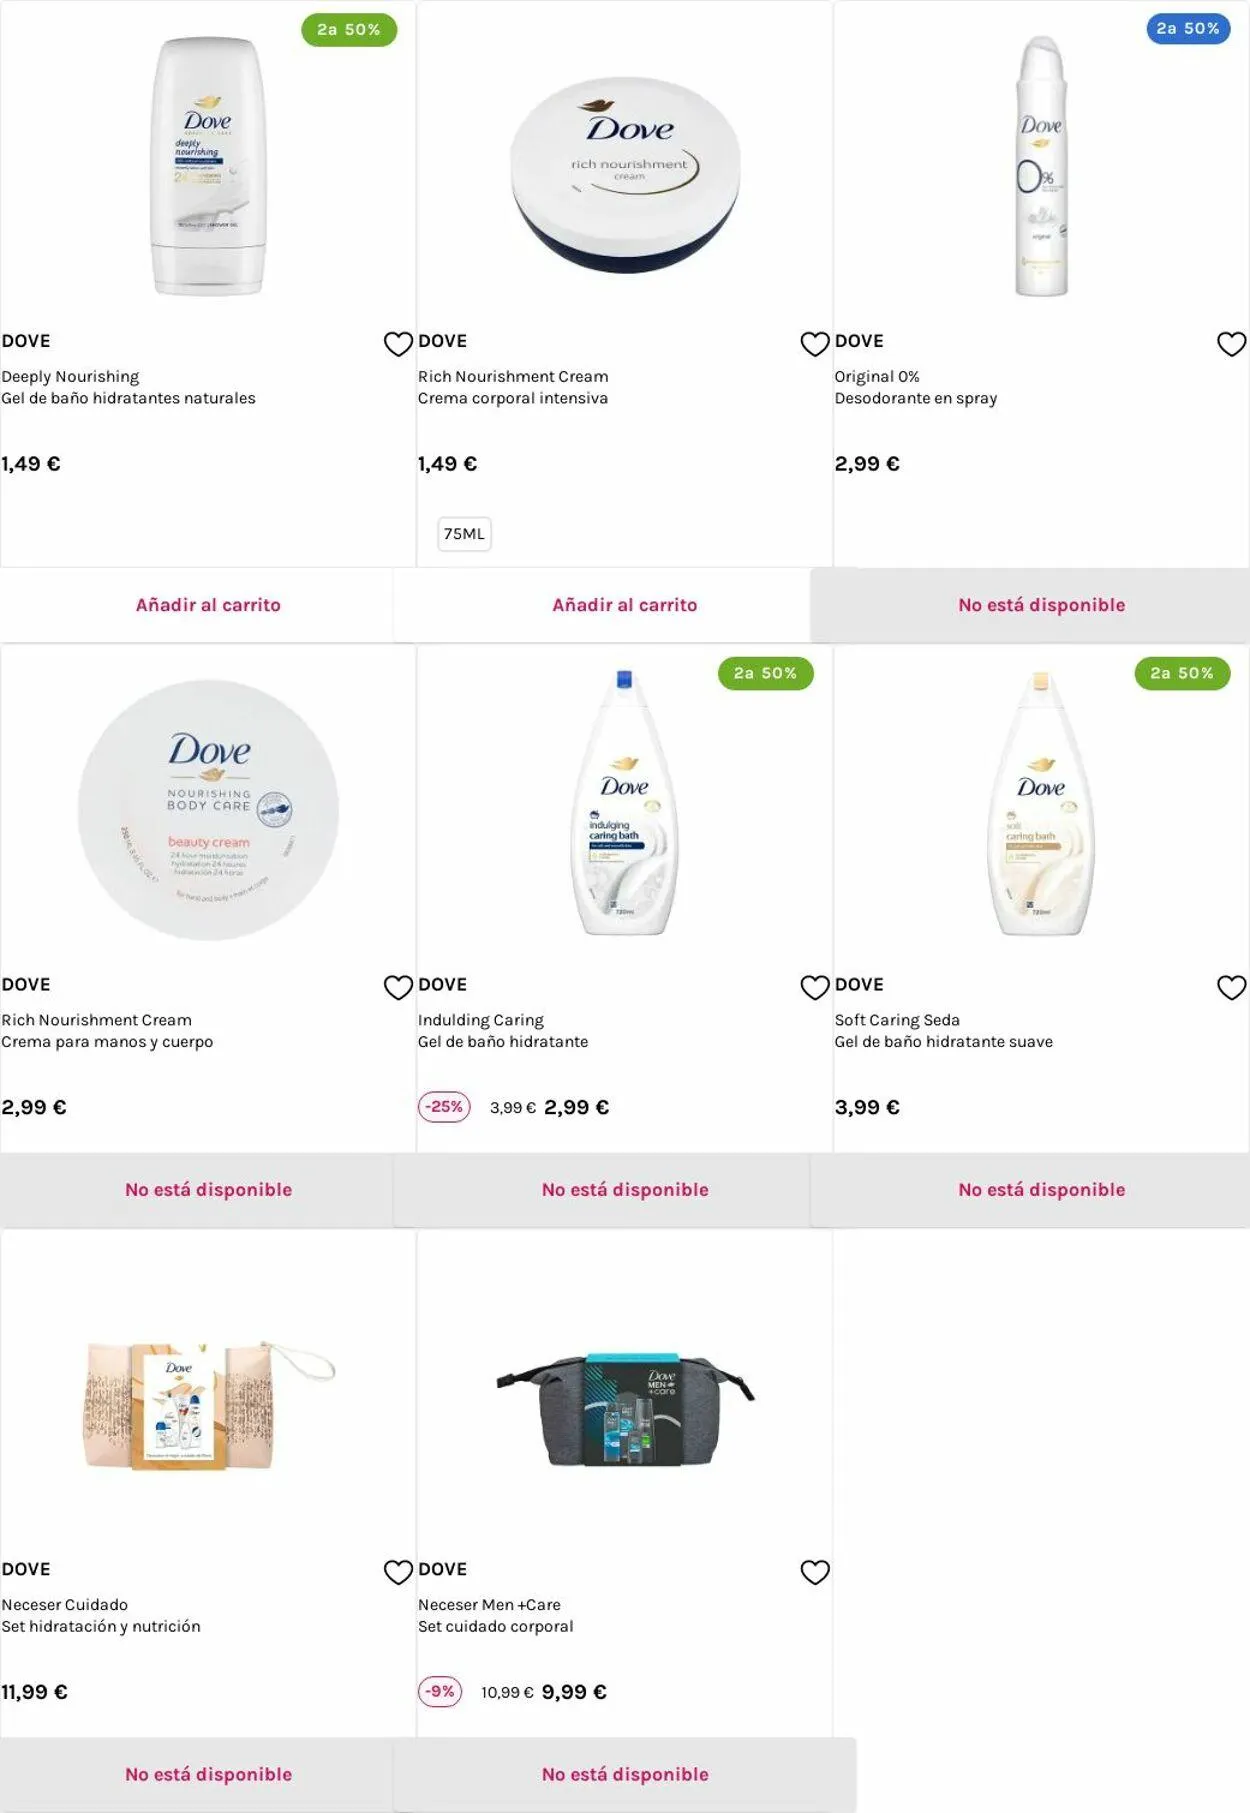Save Indulding Caring bath gel to favorites
Image resolution: width=1250 pixels, height=1813 pixels.
click(x=815, y=988)
